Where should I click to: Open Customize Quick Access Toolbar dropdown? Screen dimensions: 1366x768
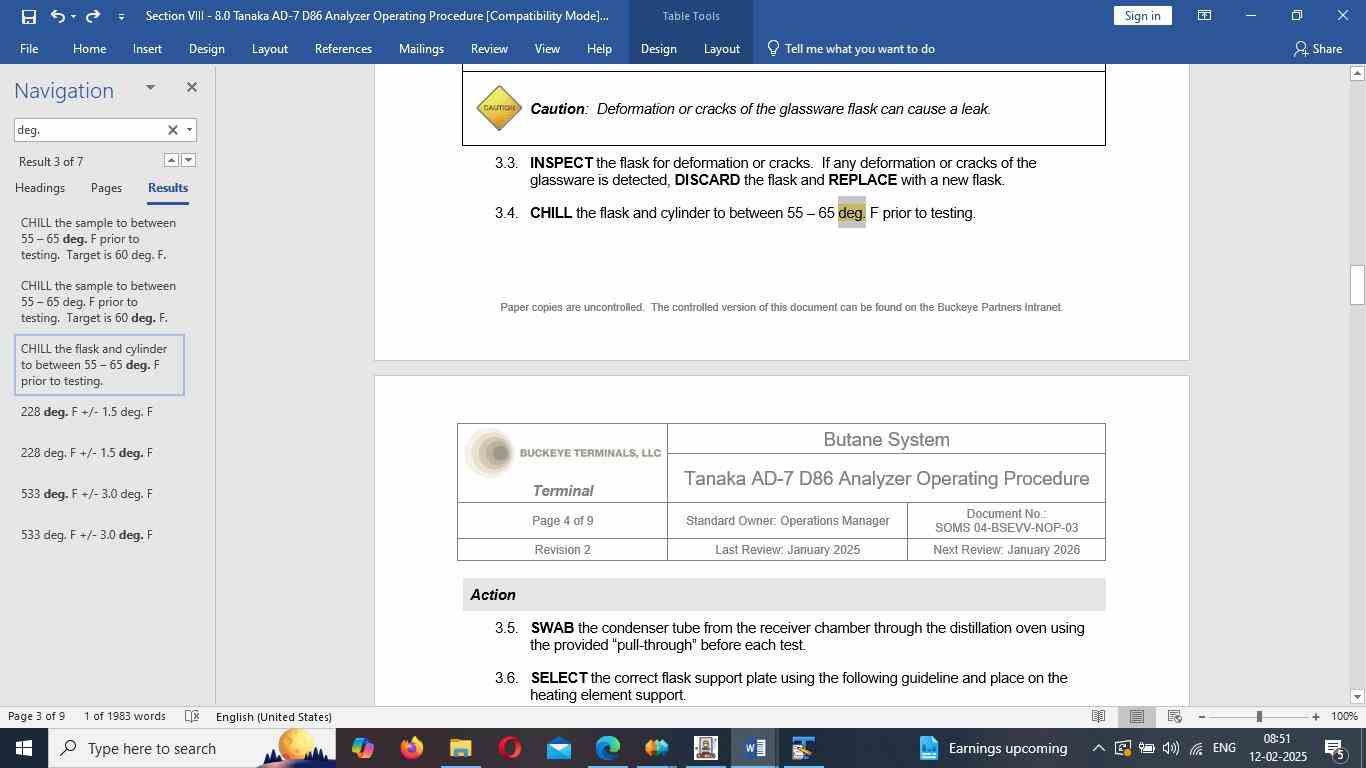tap(121, 17)
